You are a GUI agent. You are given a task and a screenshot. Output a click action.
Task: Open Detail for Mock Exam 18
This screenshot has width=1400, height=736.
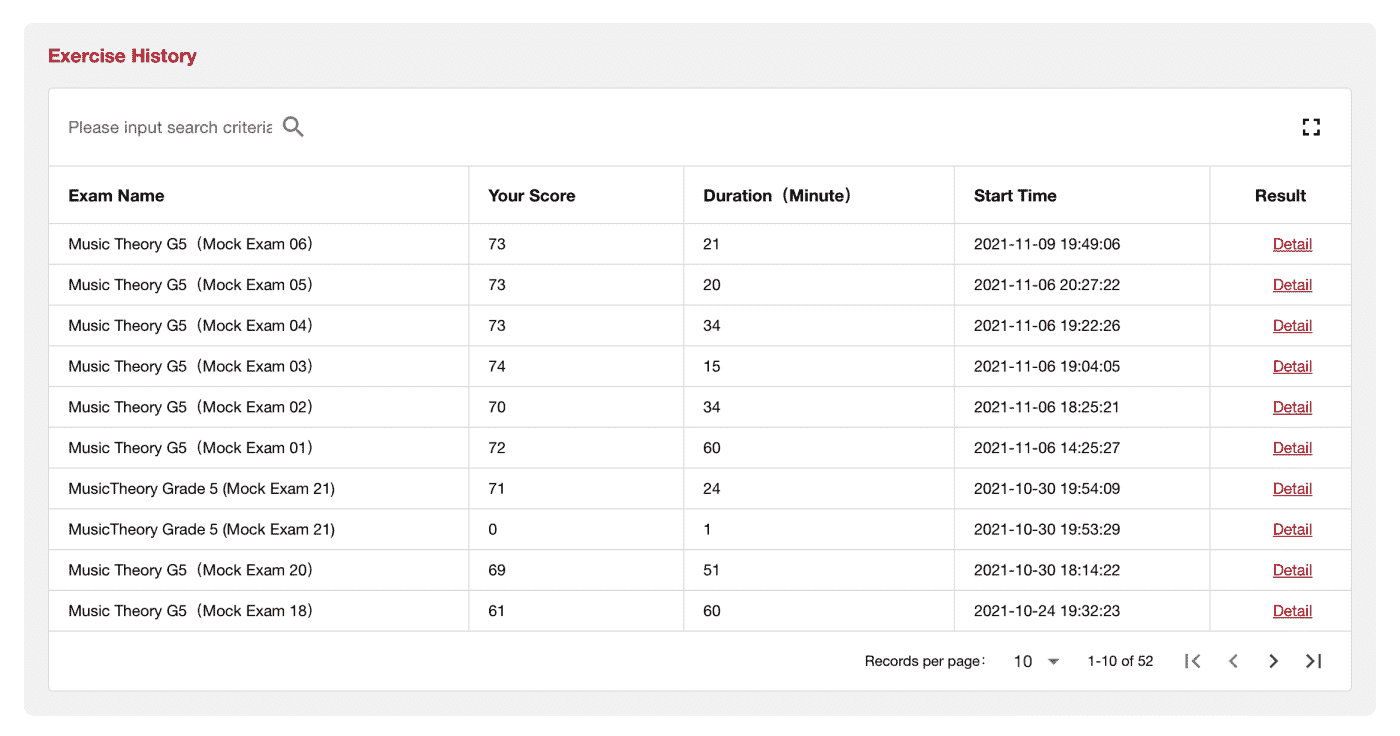[1292, 611]
